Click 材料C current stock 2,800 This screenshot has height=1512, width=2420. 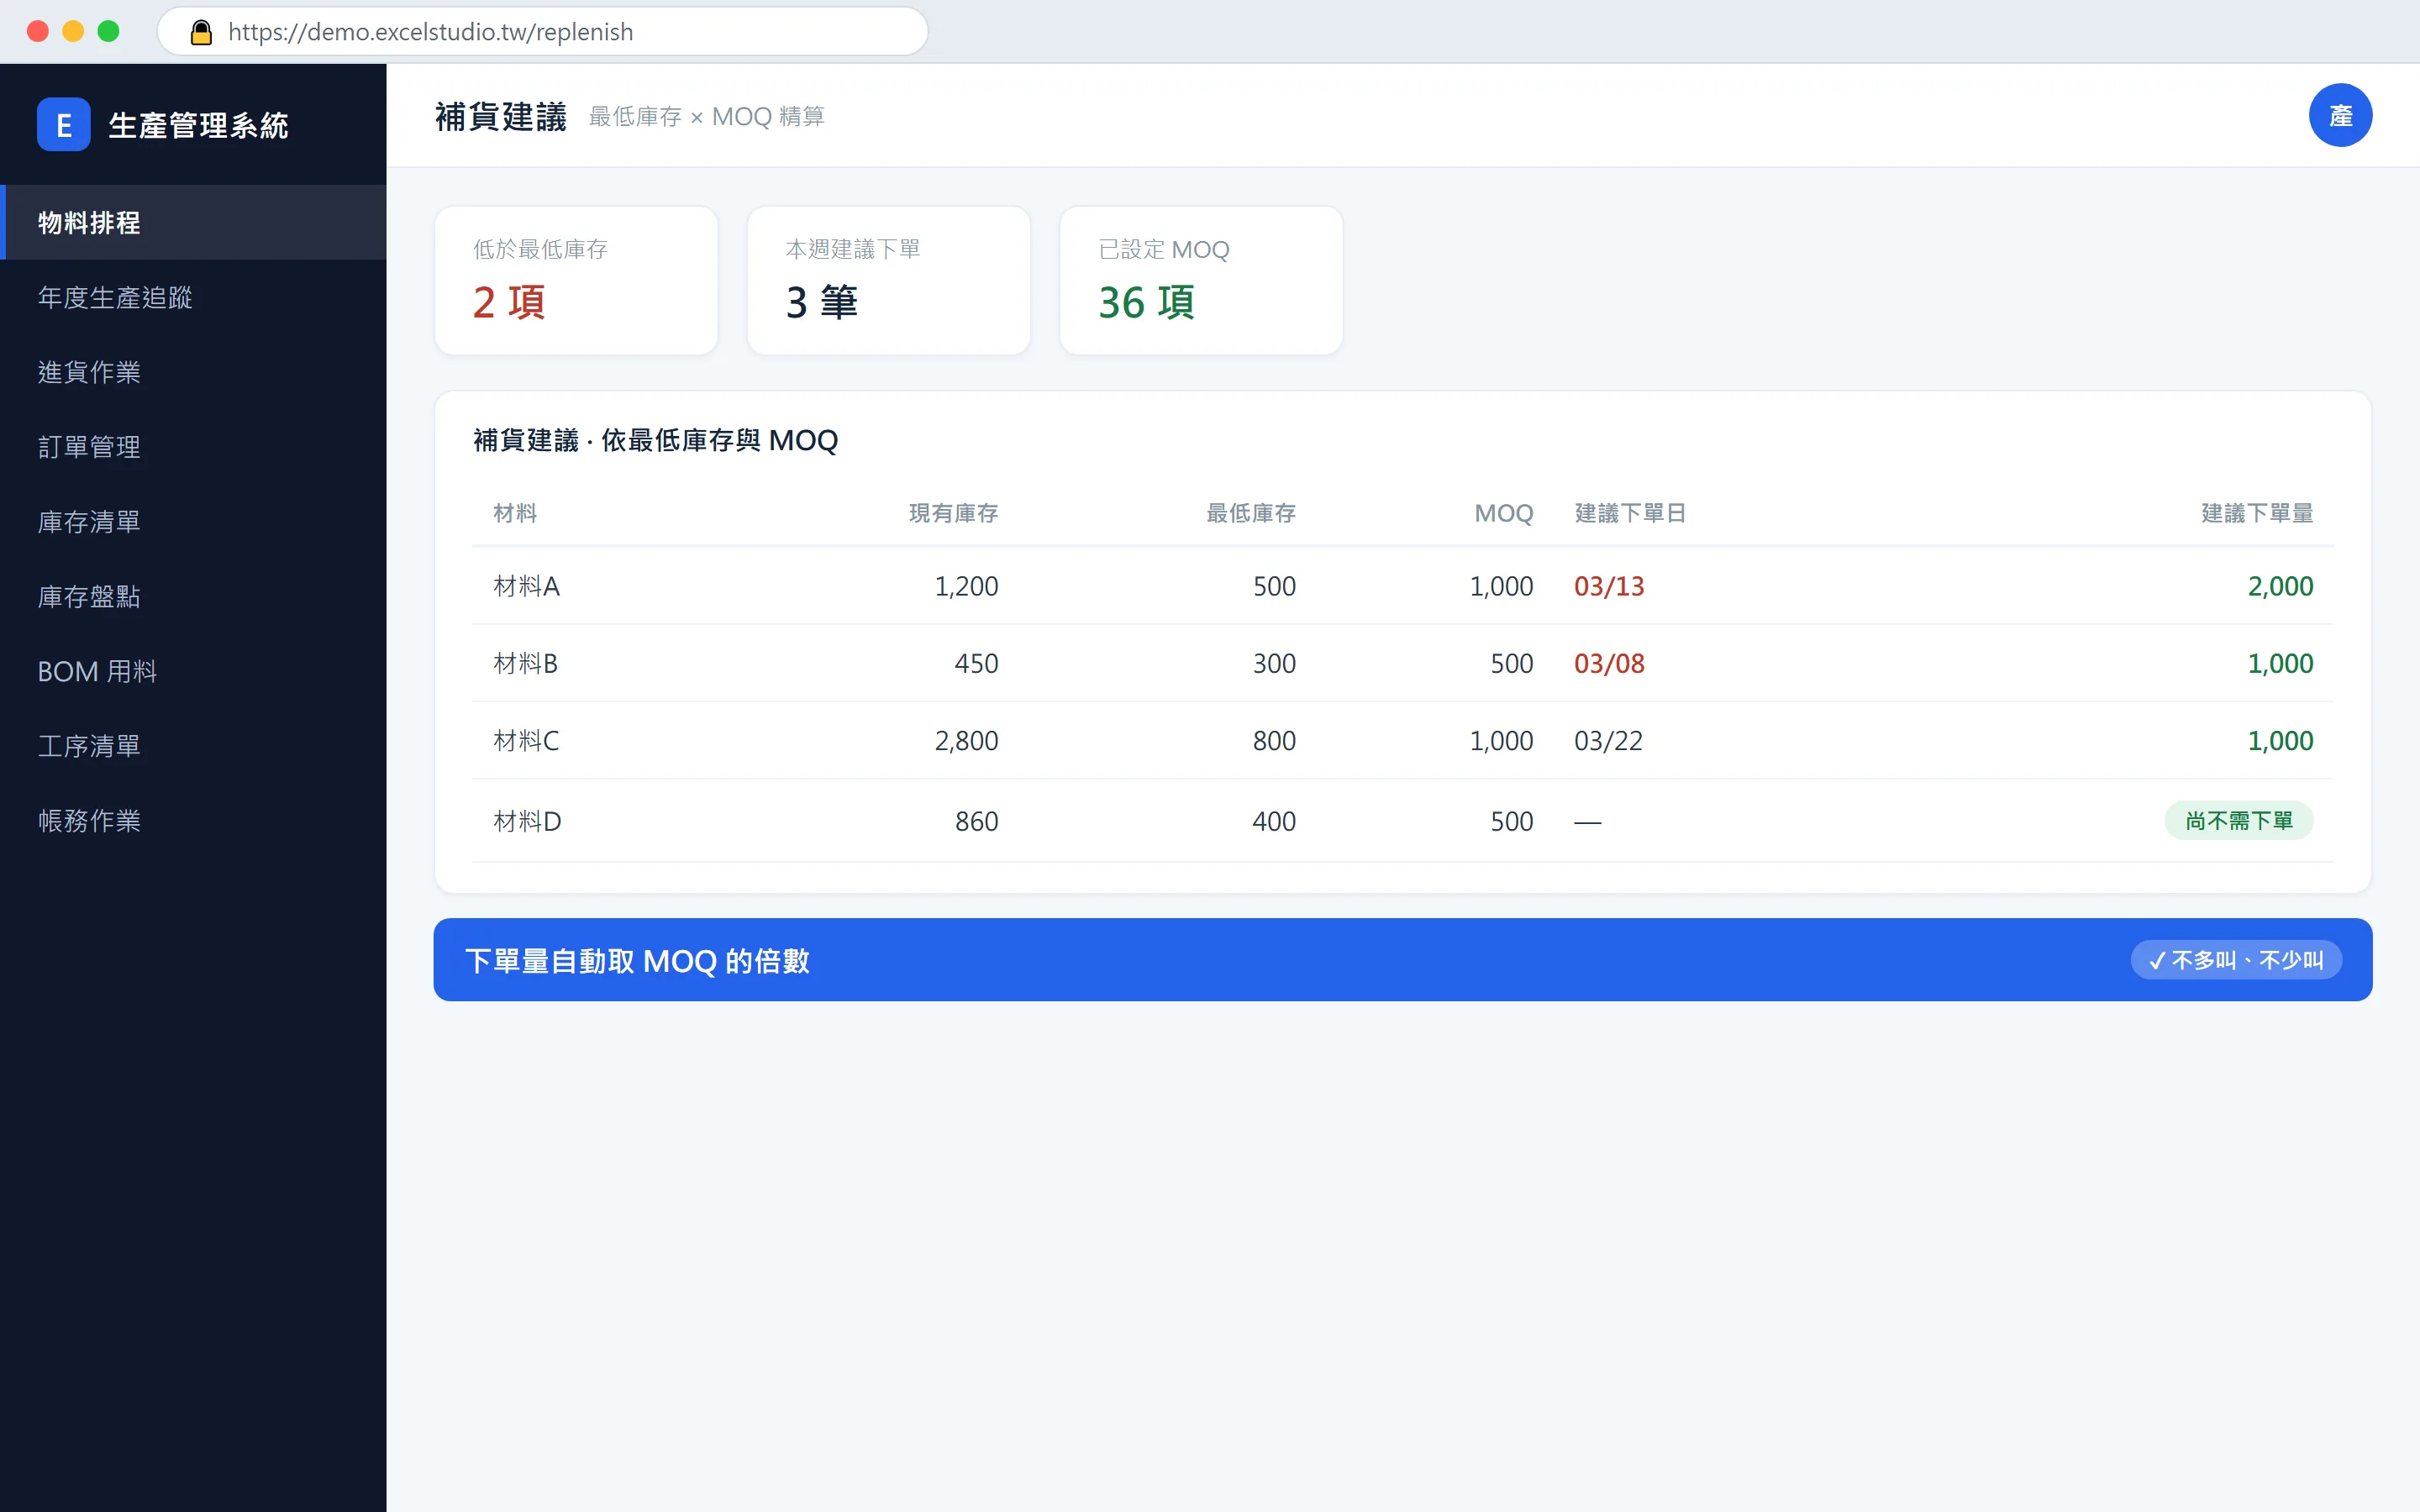point(966,741)
